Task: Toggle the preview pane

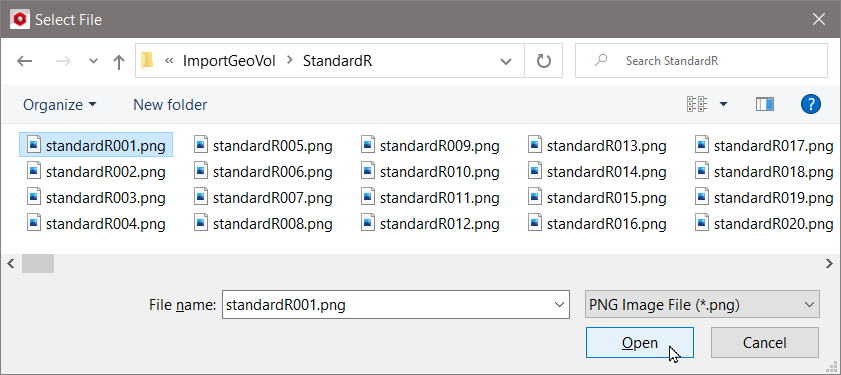Action: 765,104
